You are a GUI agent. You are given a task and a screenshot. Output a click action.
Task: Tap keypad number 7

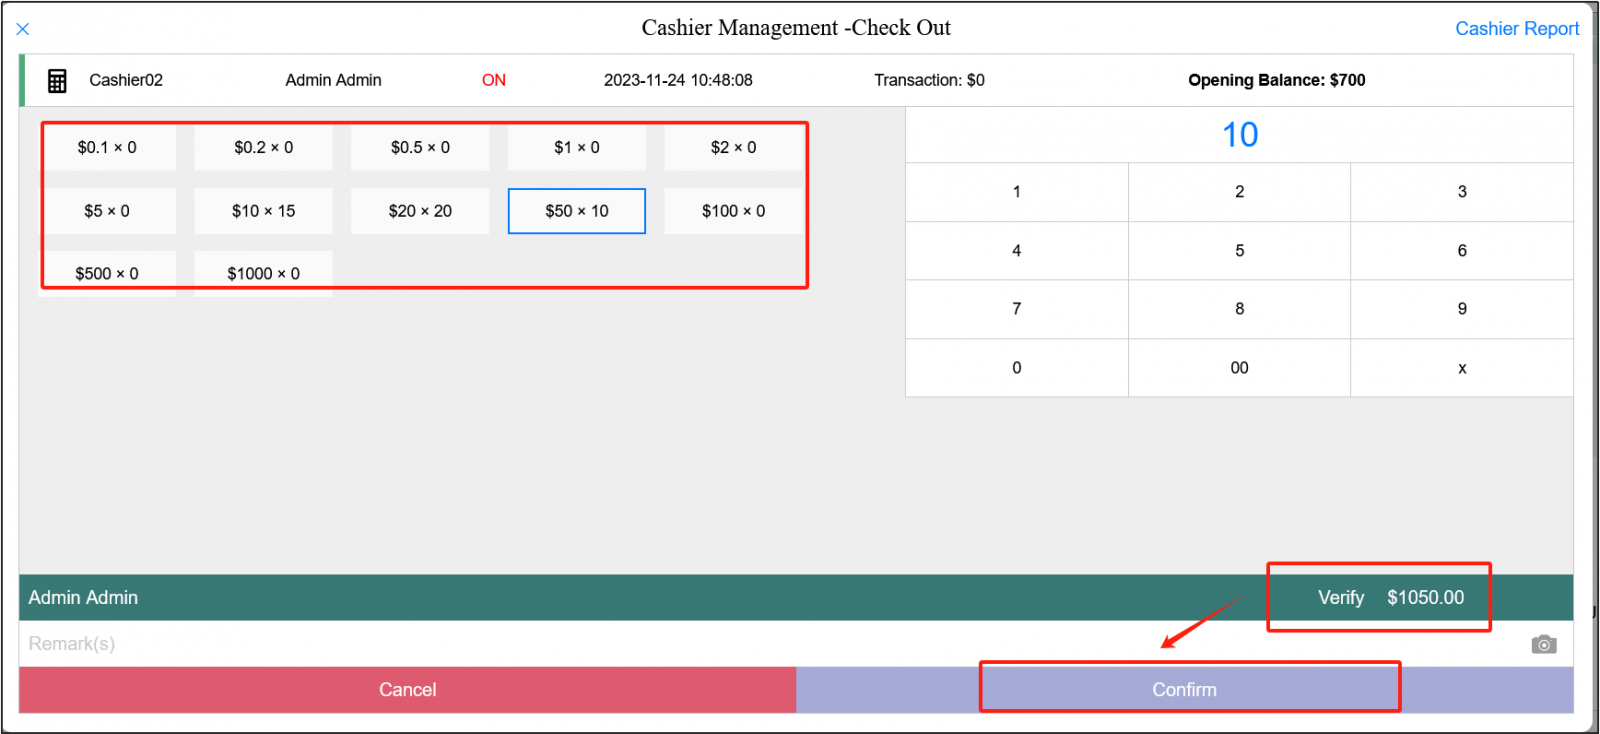[1016, 309]
